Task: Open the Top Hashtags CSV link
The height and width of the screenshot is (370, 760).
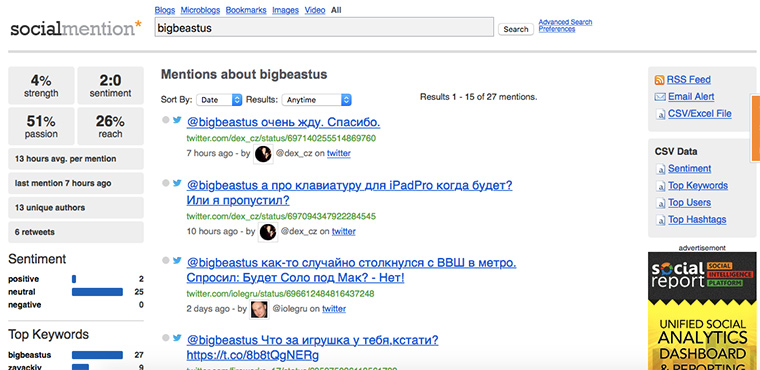Action: tap(697, 220)
